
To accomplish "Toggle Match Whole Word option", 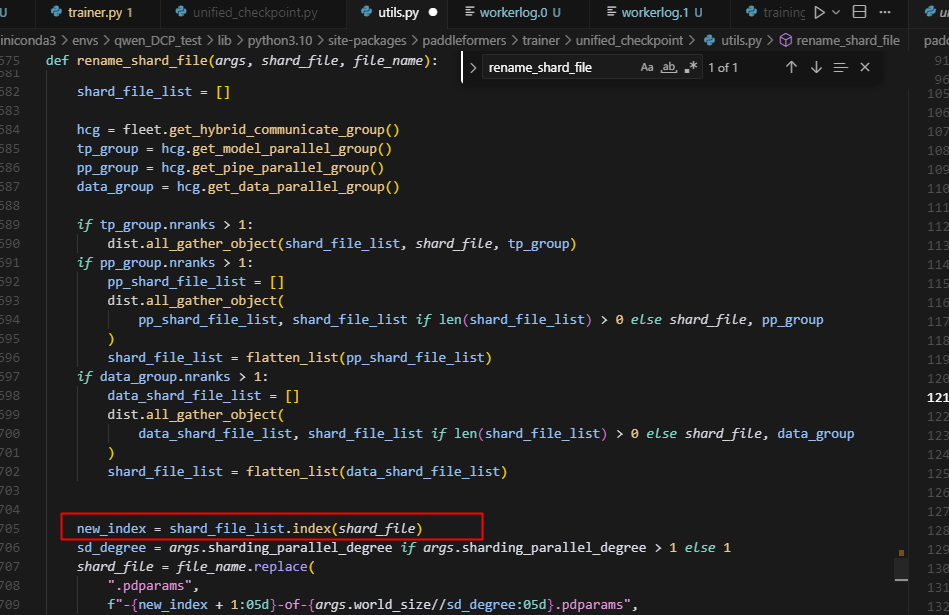I will pyautogui.click(x=669, y=67).
